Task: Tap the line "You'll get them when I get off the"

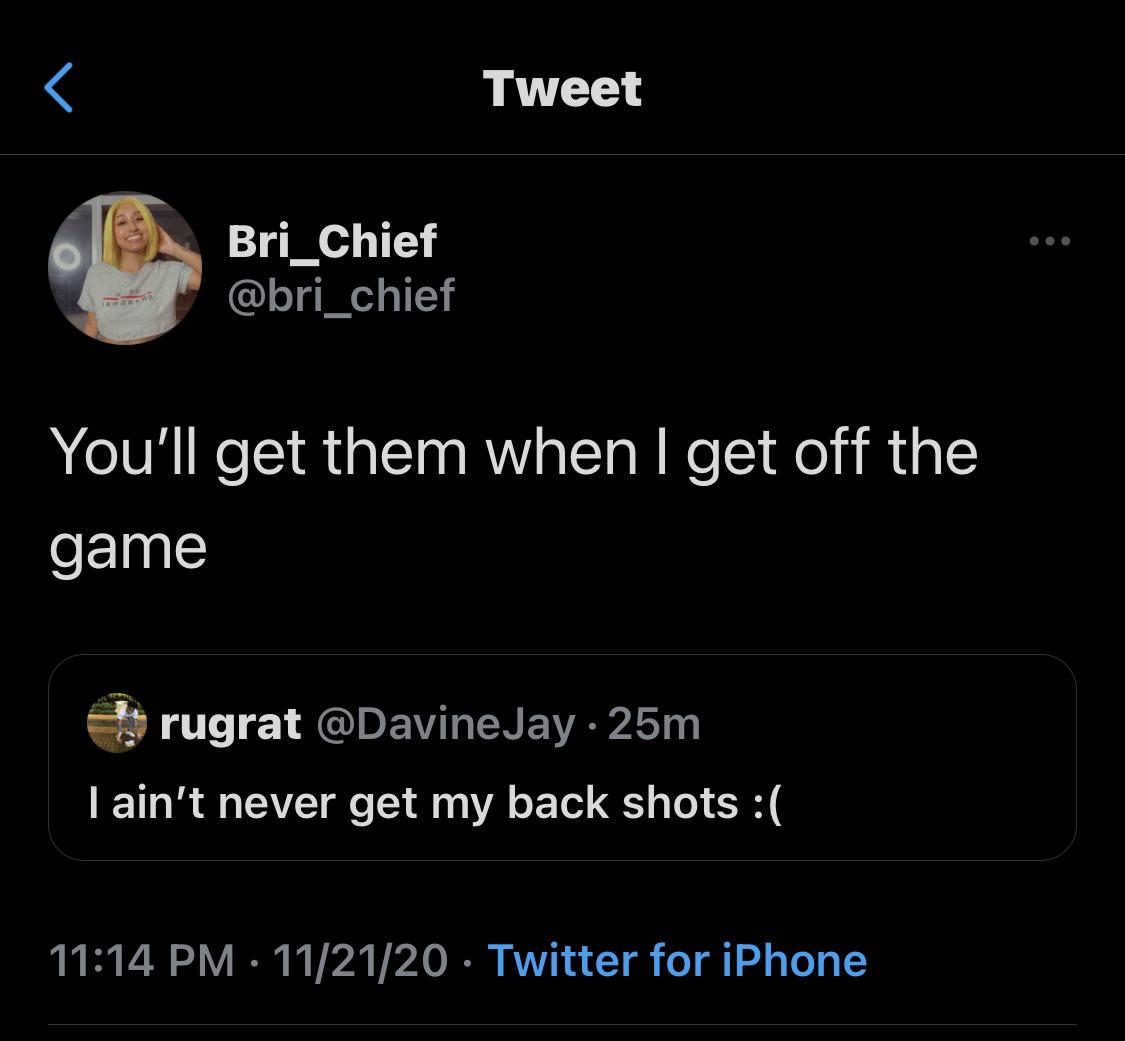Action: (513, 451)
